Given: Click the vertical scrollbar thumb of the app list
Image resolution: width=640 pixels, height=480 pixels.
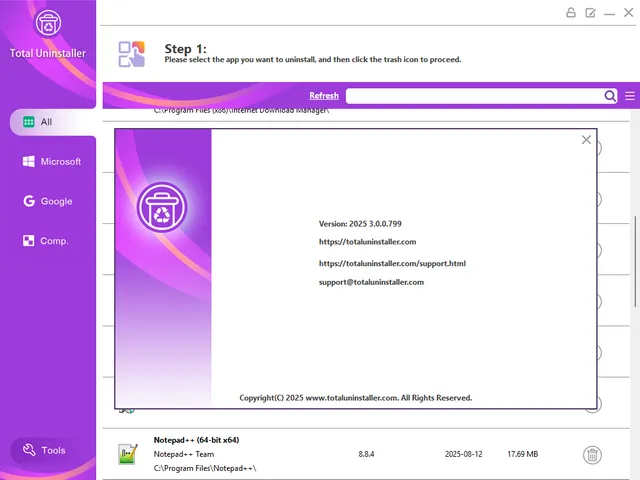Looking at the screenshot, I should (x=635, y=261).
